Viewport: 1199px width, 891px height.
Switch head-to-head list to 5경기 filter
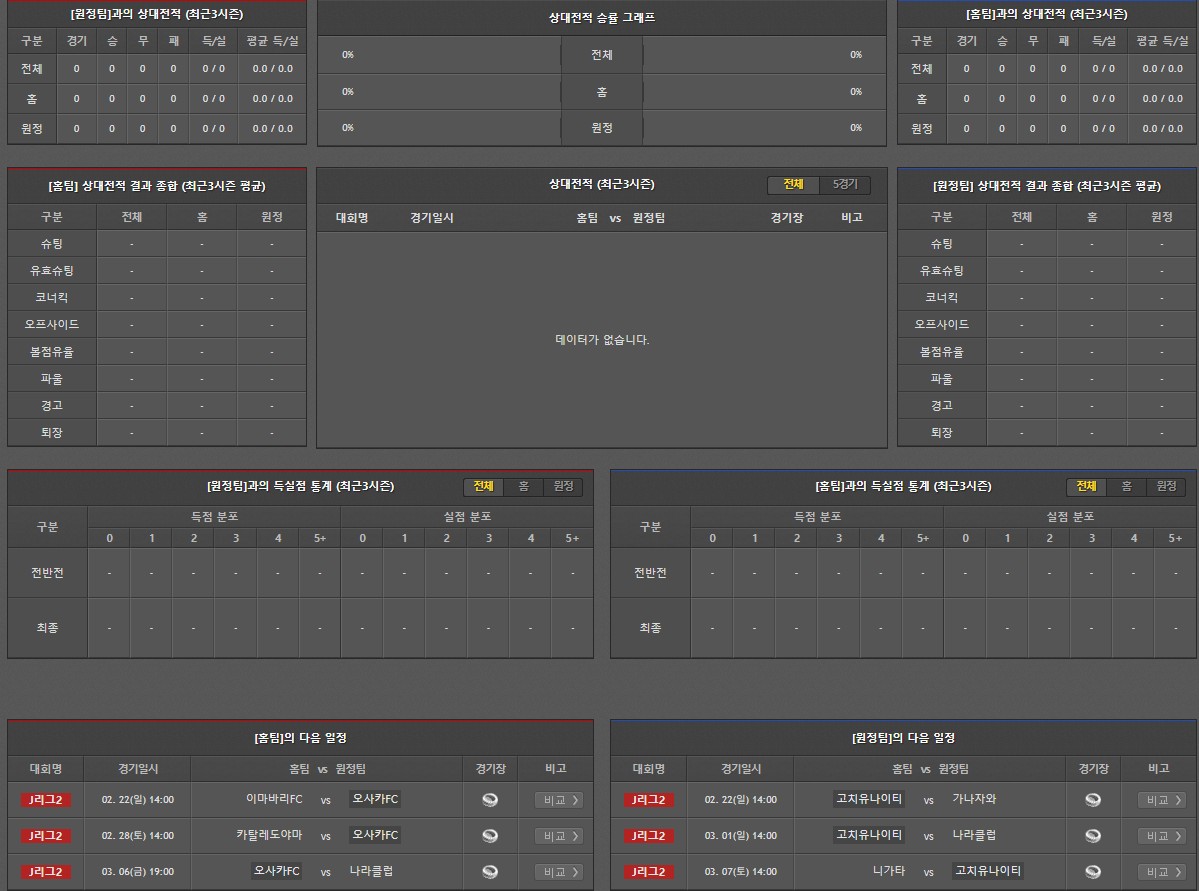(844, 185)
